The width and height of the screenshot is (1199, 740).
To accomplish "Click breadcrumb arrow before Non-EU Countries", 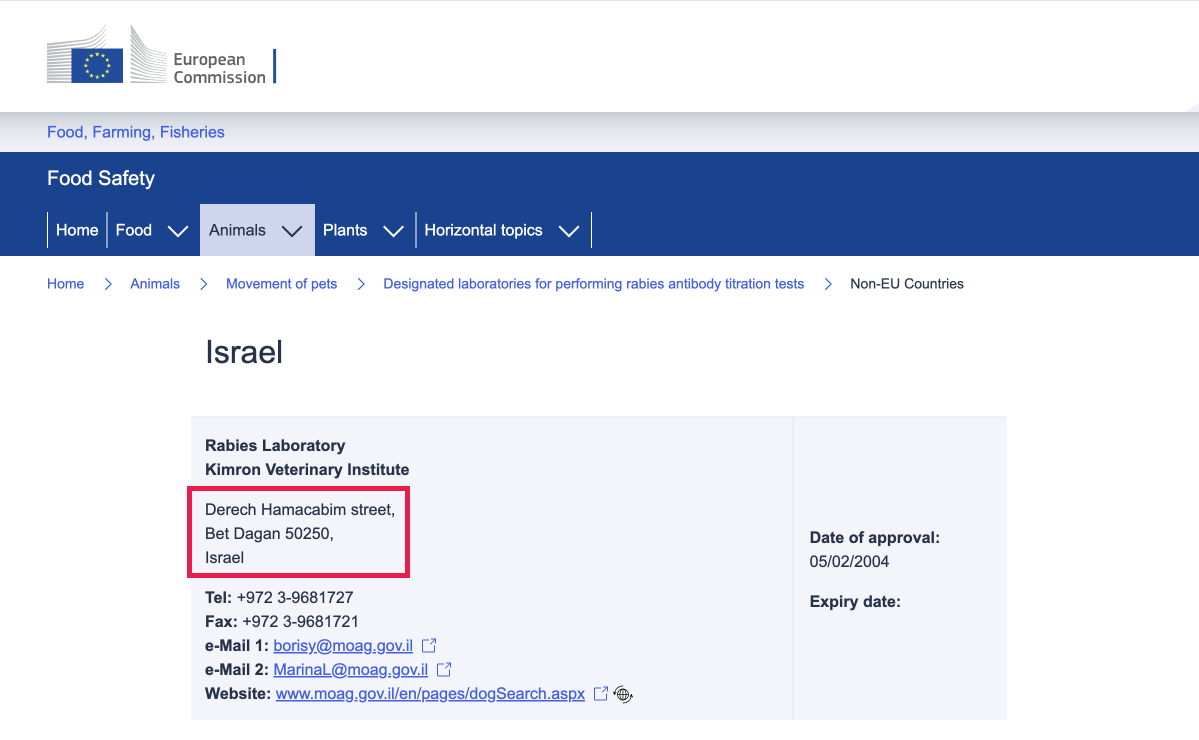I will 828,284.
